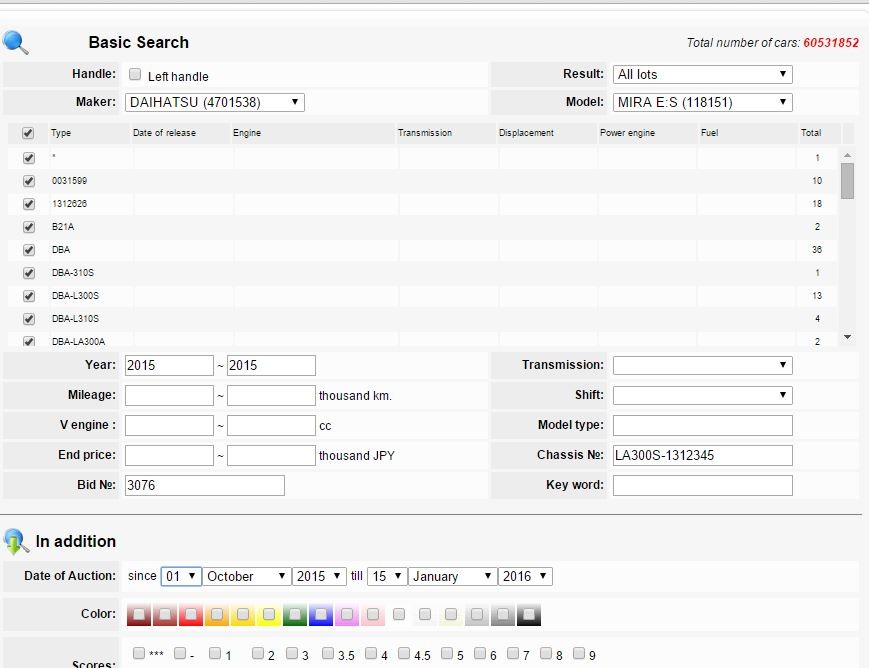Tick the score 6 checkbox
The height and width of the screenshot is (668, 869).
click(480, 653)
